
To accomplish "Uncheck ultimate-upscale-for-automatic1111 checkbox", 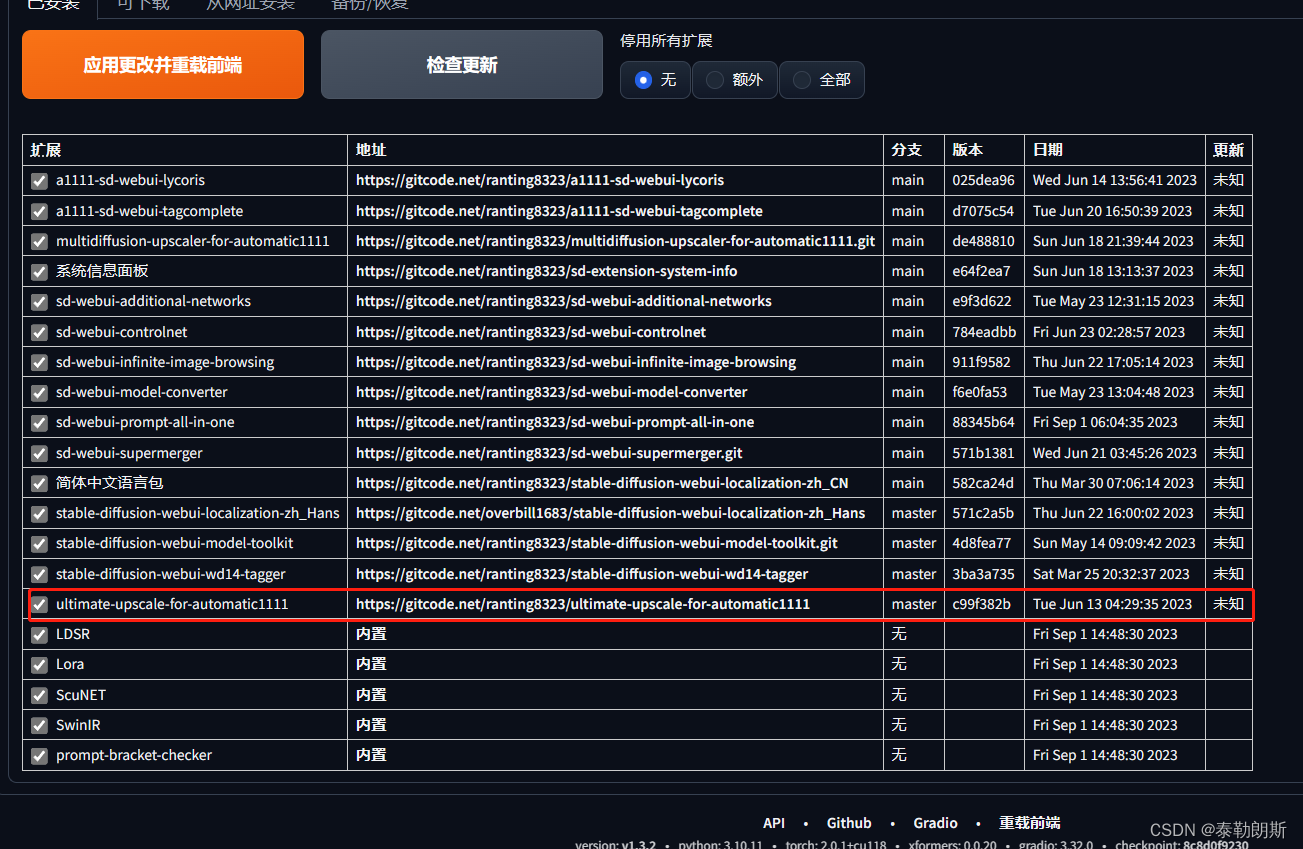I will pos(39,604).
